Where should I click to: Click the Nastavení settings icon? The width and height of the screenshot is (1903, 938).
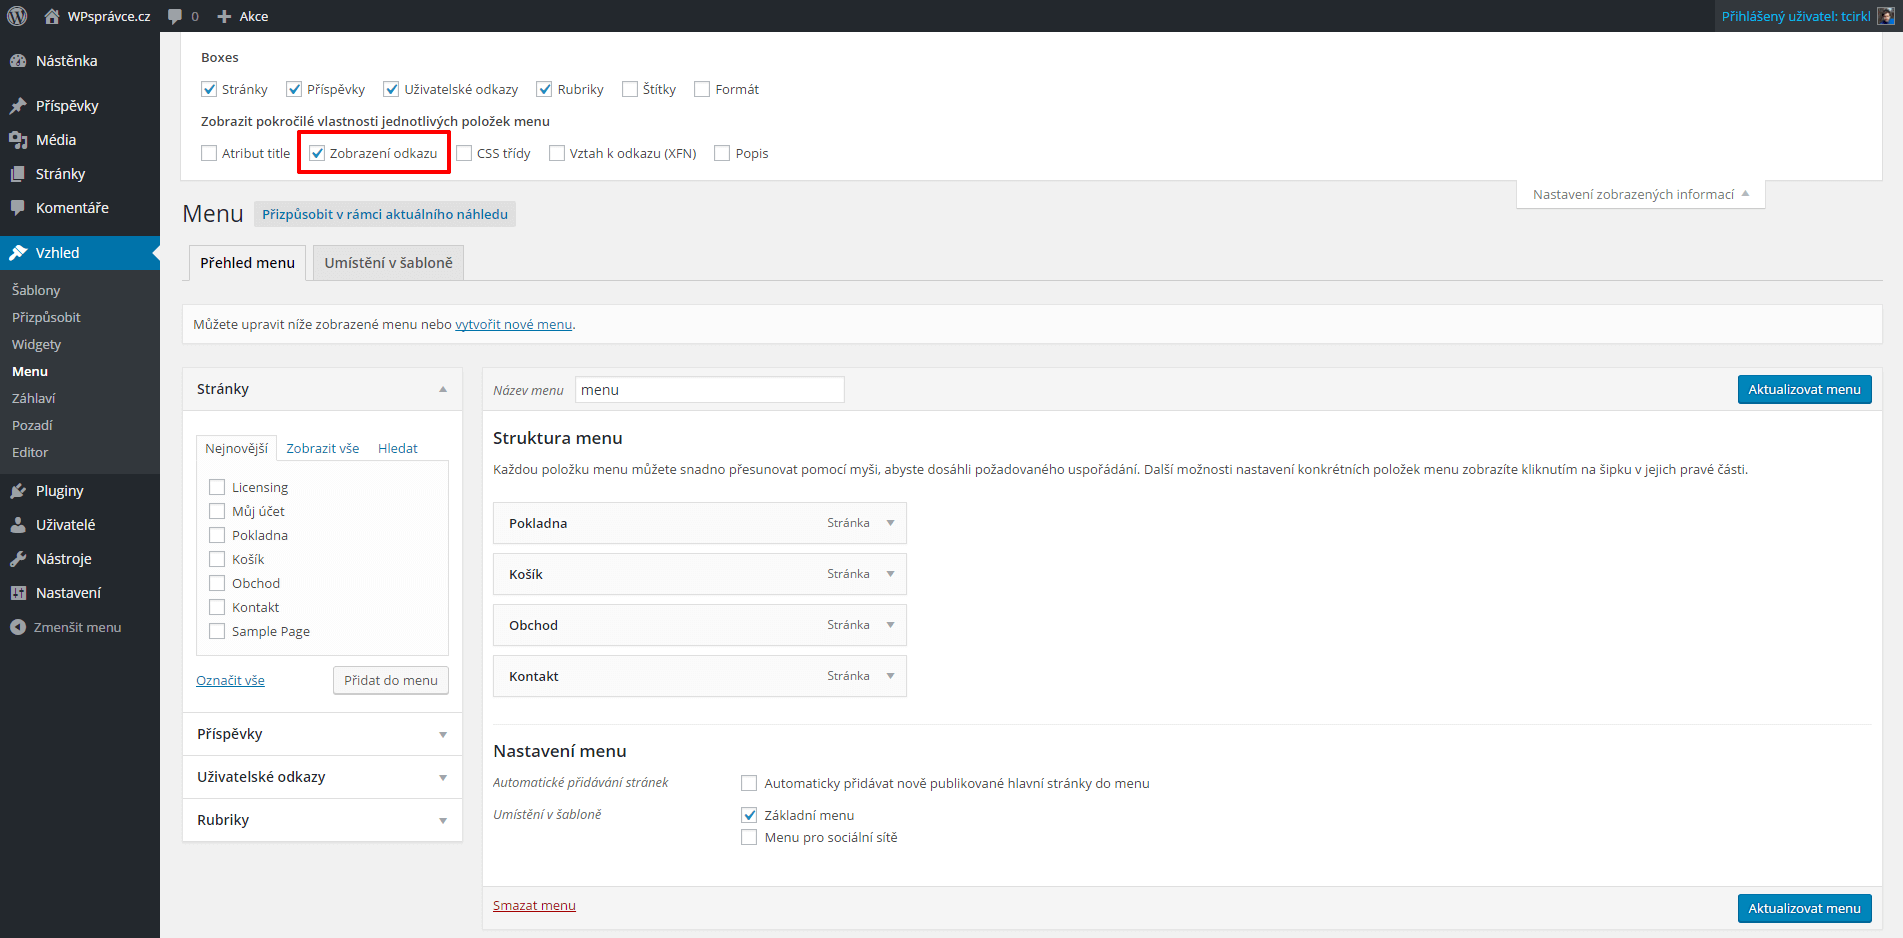click(x=18, y=593)
